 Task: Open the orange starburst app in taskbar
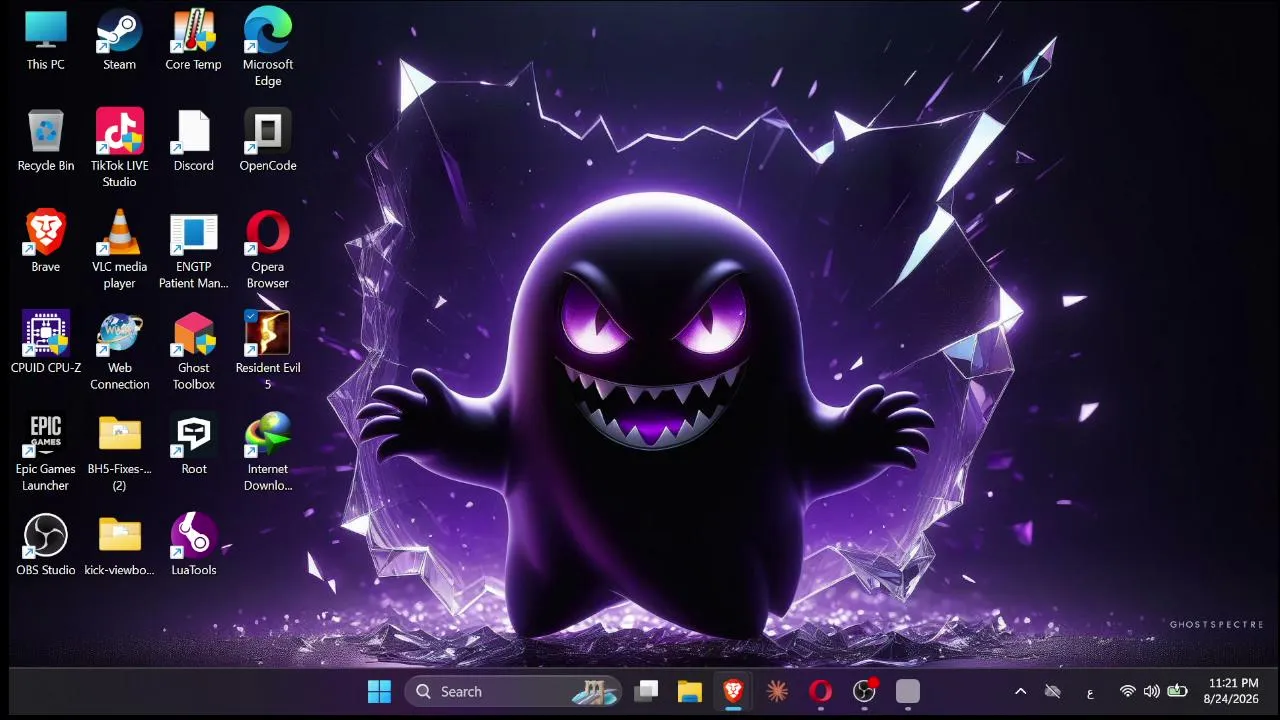click(x=777, y=691)
